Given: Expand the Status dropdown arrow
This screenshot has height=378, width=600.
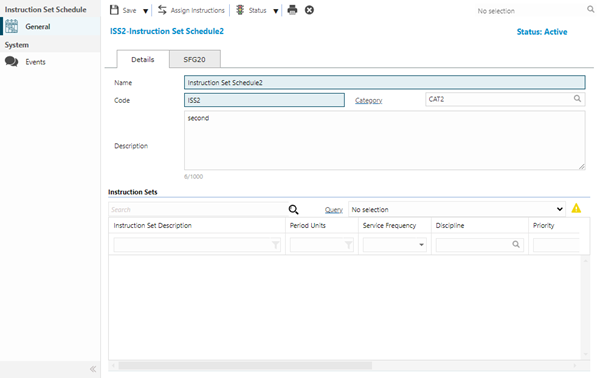Looking at the screenshot, I should [x=276, y=11].
